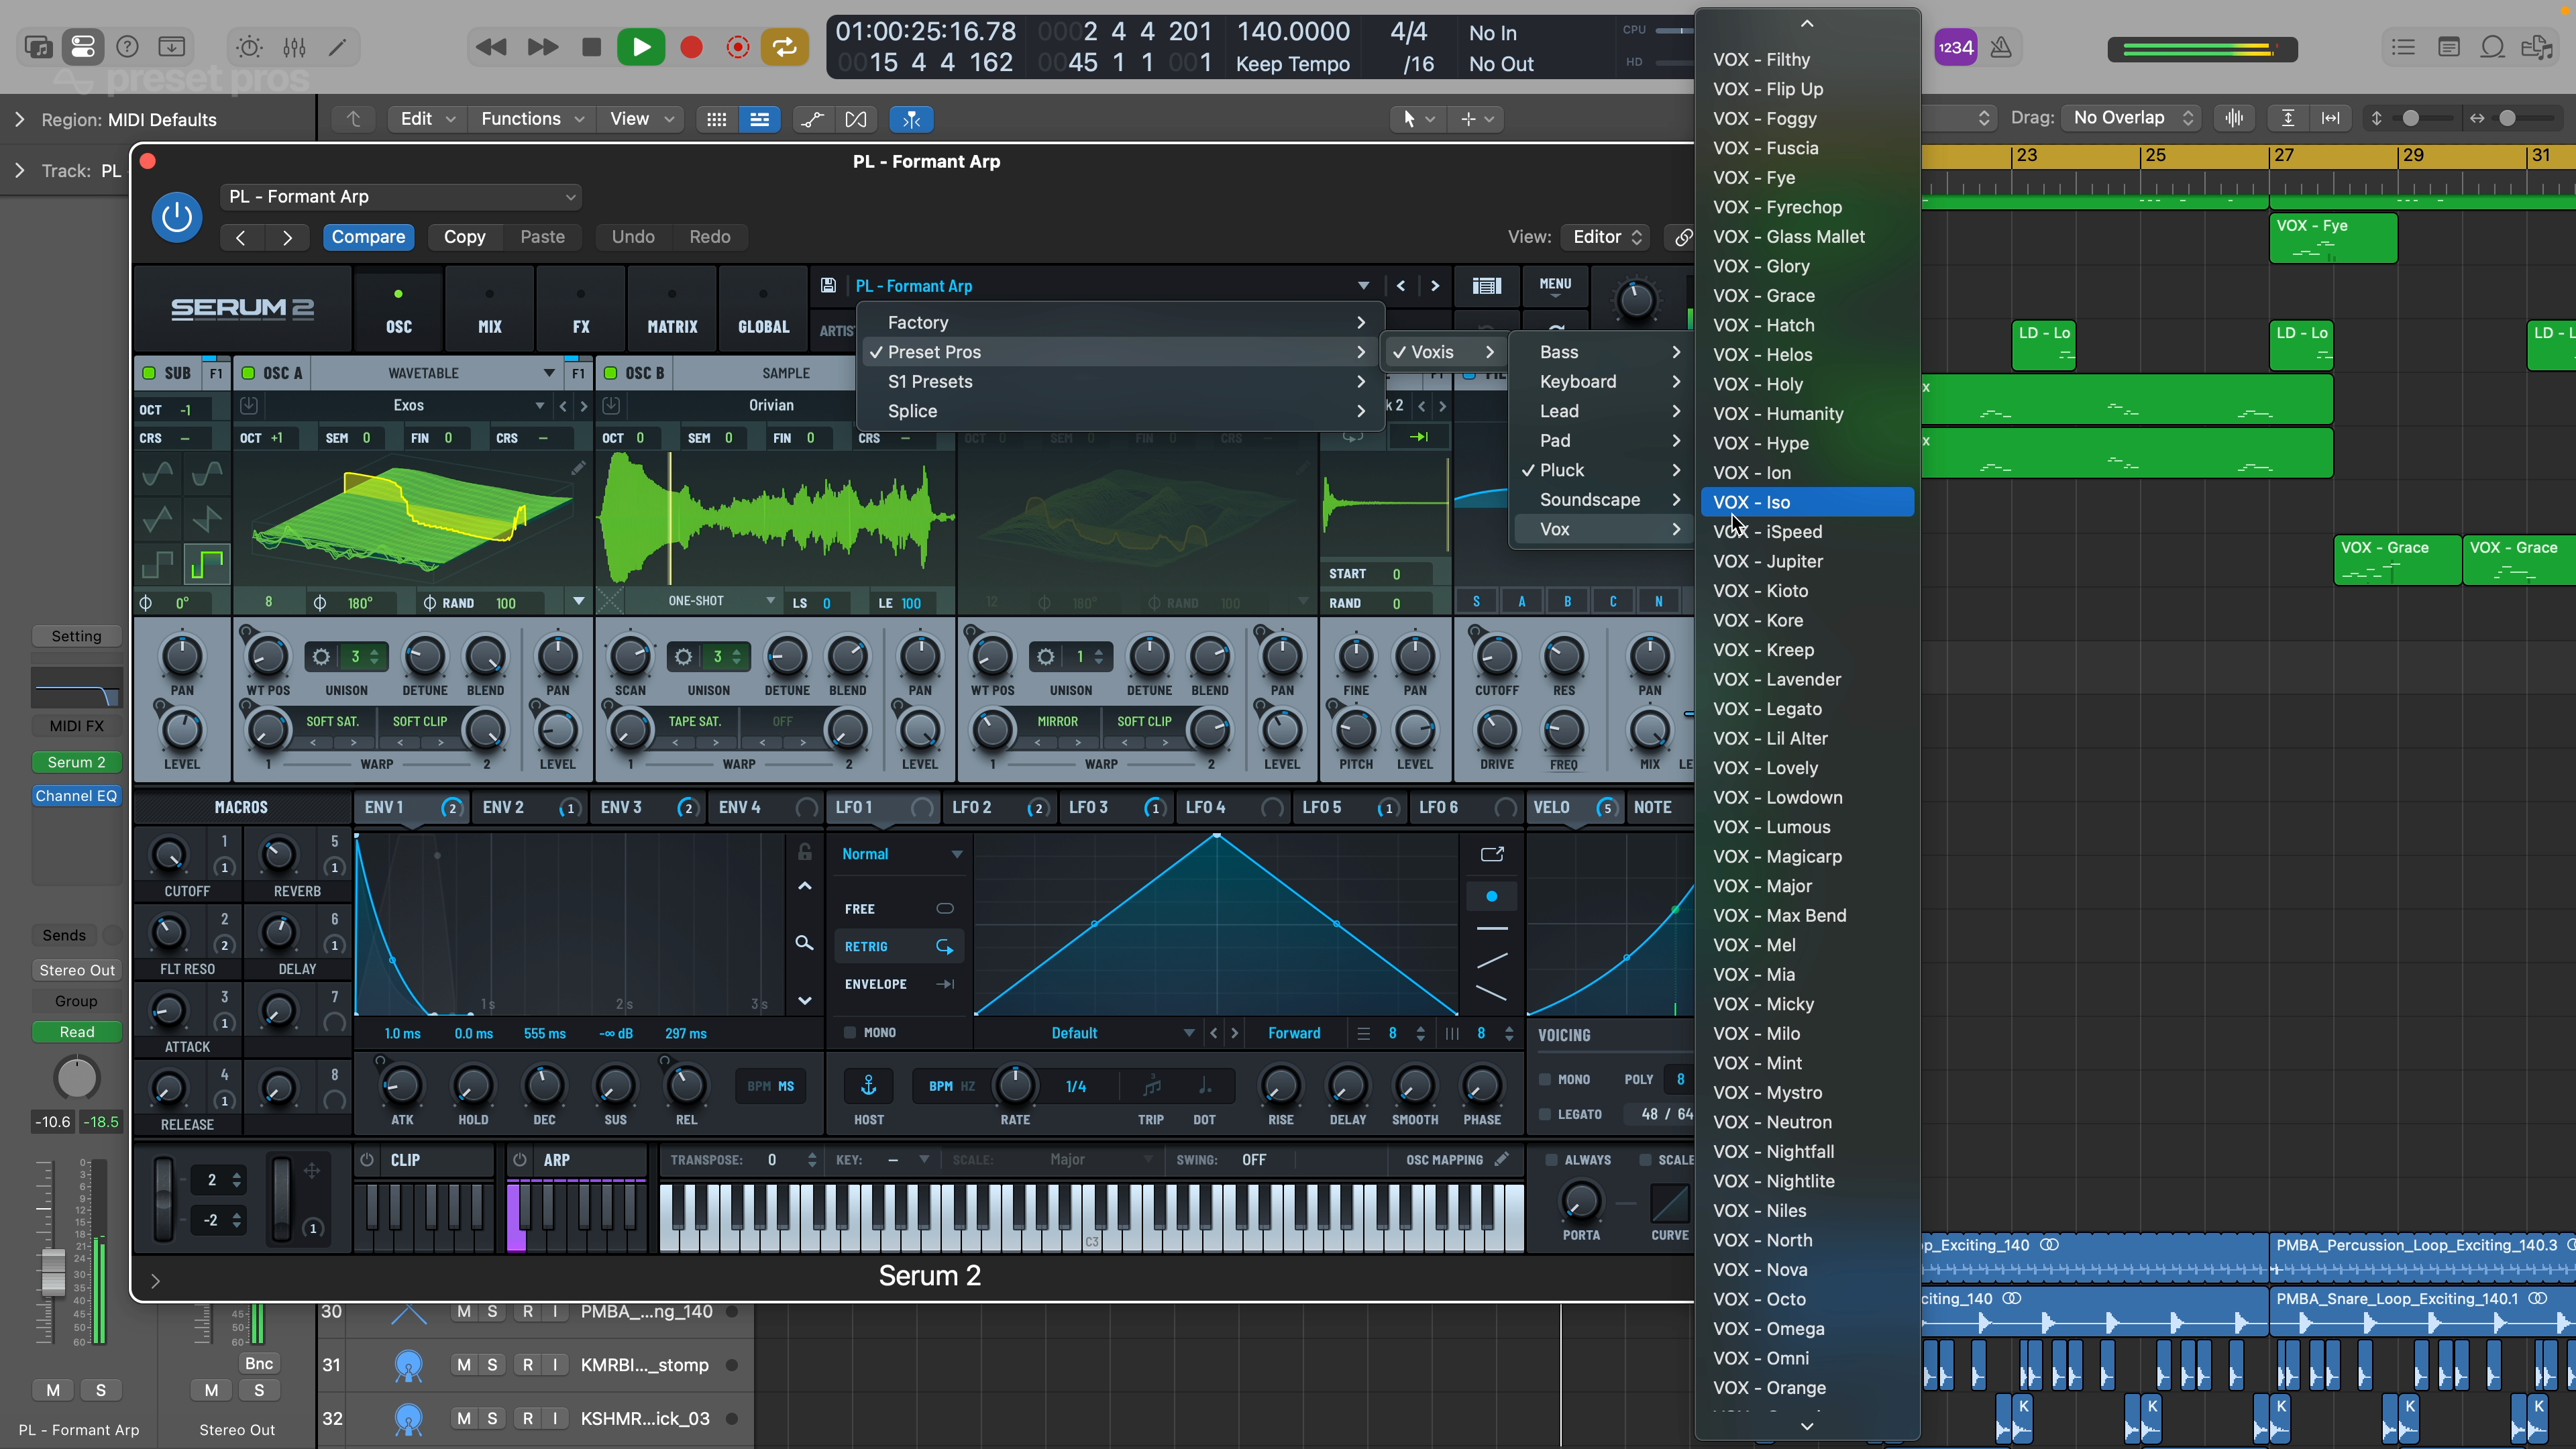The height and width of the screenshot is (1449, 2576).
Task: Open the Note Pads icon
Action: (2448, 47)
